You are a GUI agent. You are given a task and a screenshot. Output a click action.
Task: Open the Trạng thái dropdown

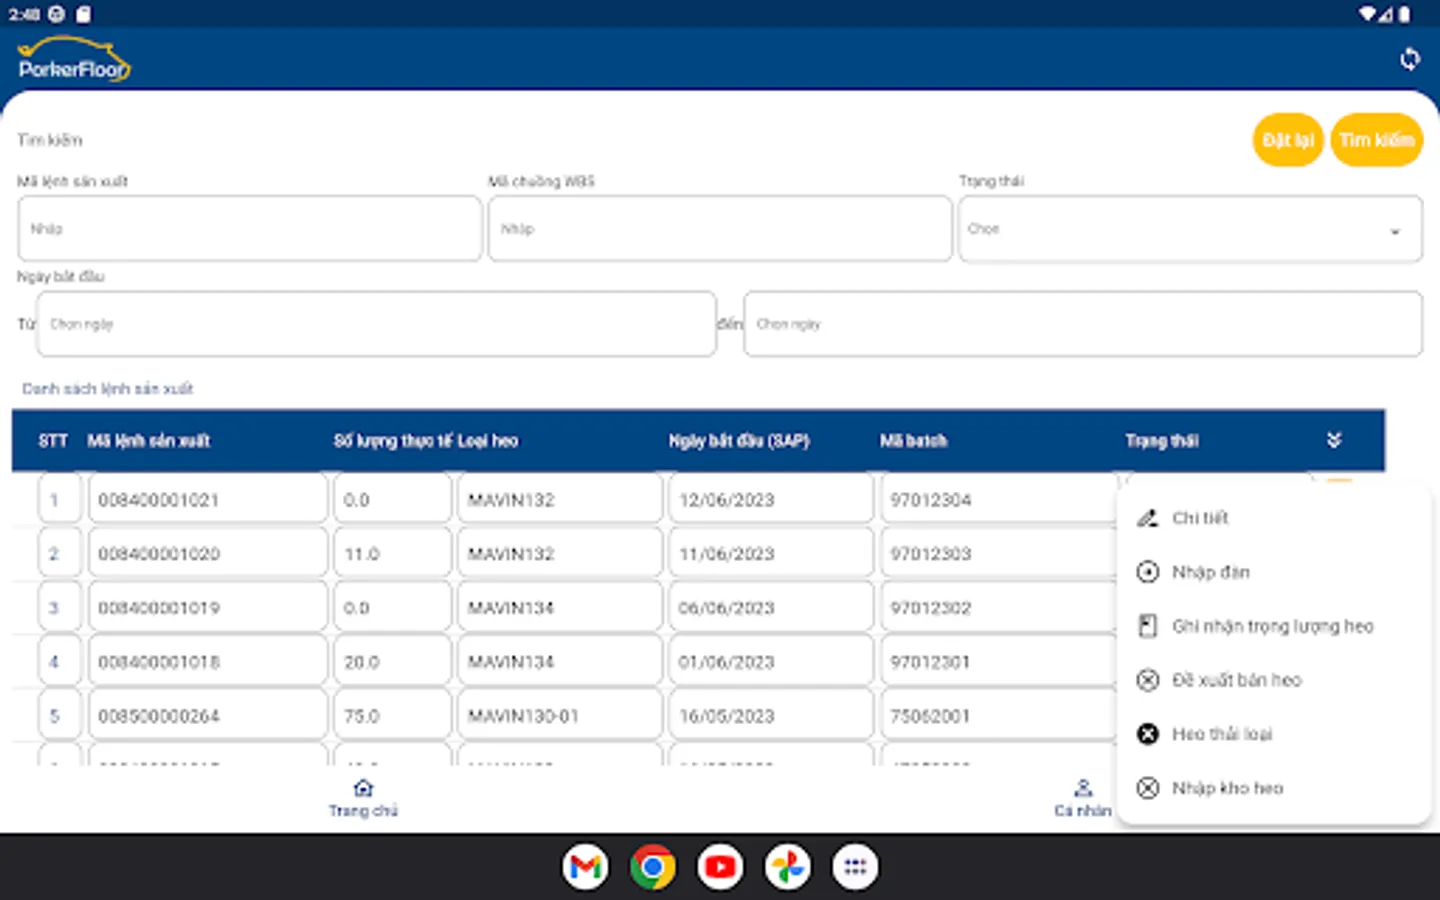(1190, 229)
